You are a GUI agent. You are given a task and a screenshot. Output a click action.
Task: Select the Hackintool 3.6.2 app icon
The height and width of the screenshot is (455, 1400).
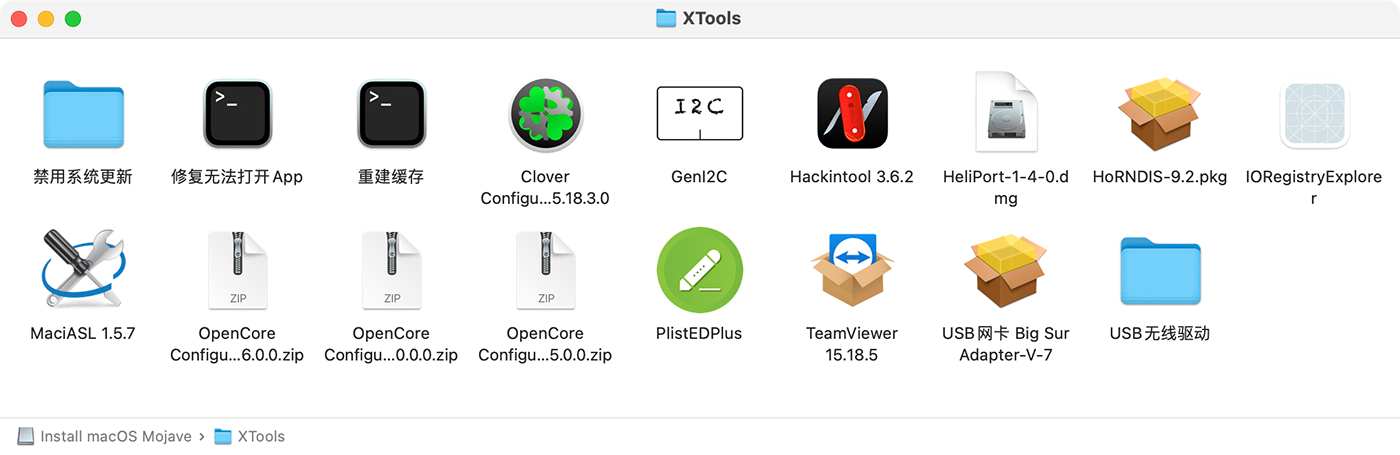coord(853,114)
